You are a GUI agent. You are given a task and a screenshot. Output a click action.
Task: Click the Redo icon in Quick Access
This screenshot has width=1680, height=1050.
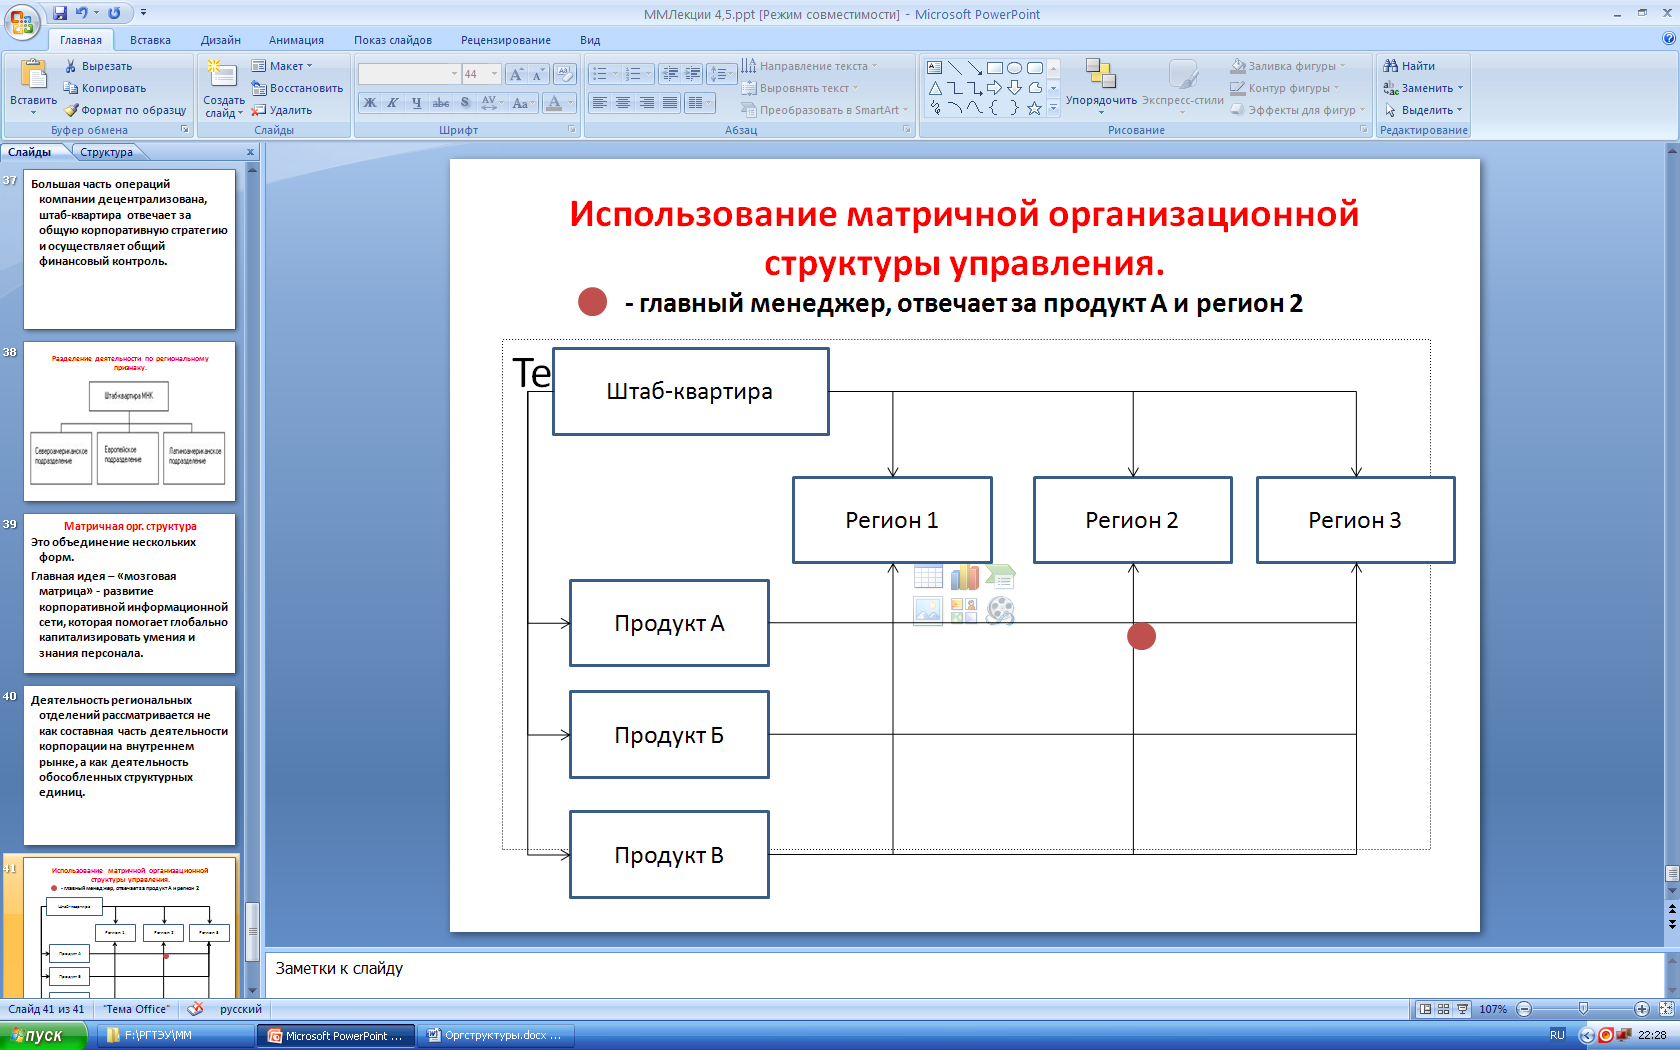pos(114,13)
